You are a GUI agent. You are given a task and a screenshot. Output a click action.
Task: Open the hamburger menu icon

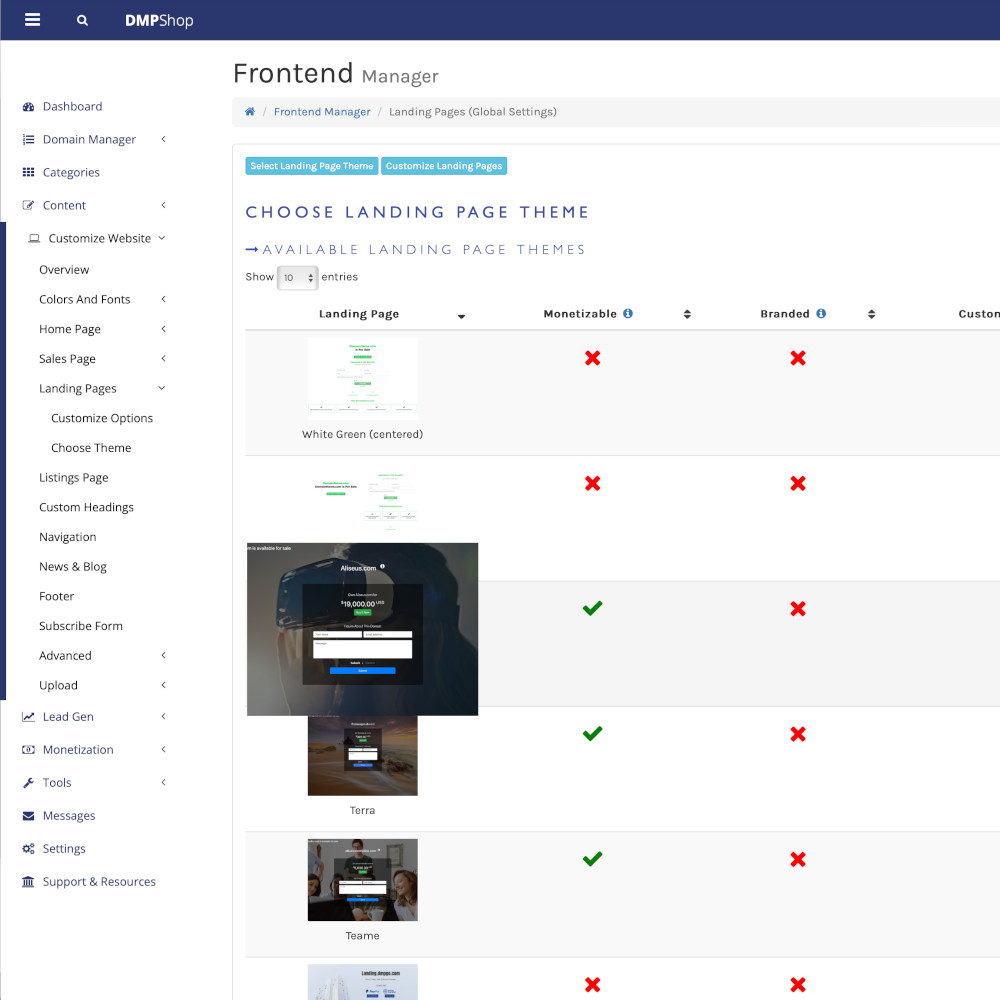tap(33, 19)
